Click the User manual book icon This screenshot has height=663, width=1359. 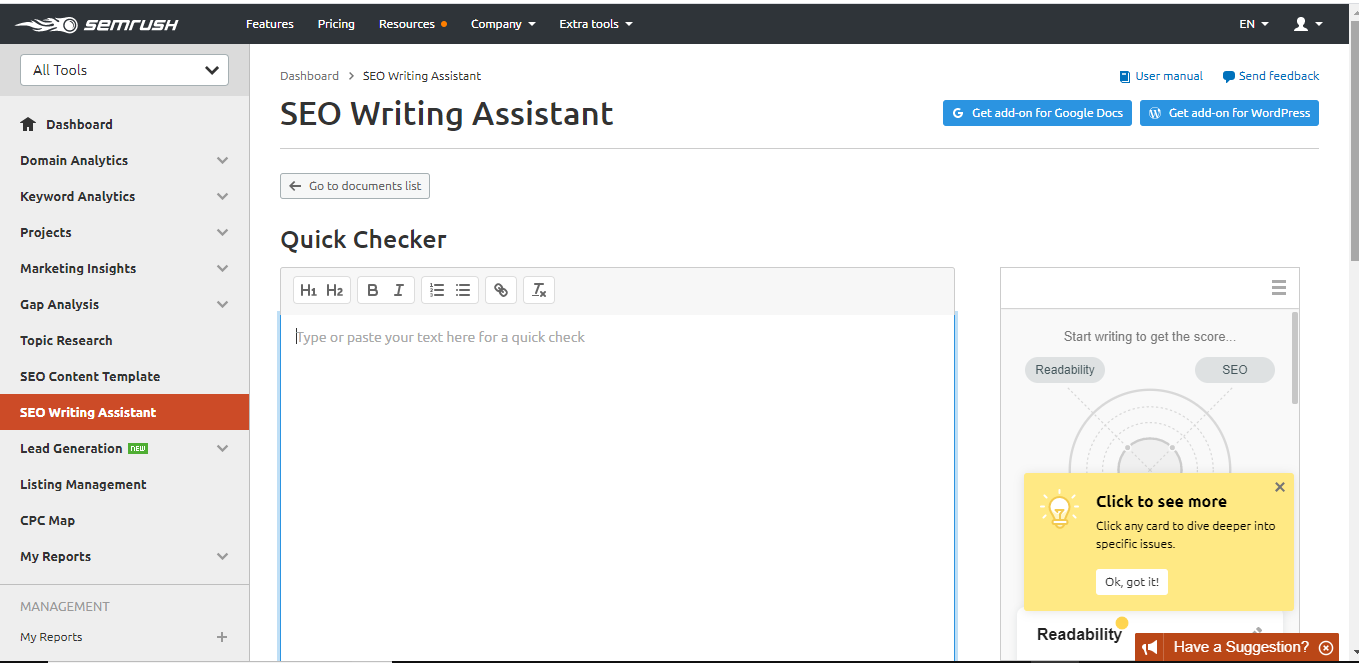(x=1125, y=76)
